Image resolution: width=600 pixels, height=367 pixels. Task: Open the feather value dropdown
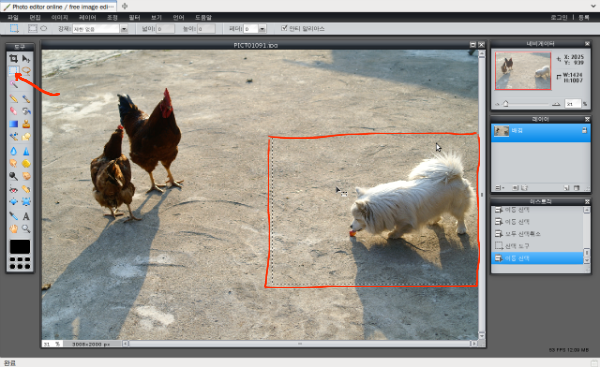(x=262, y=29)
